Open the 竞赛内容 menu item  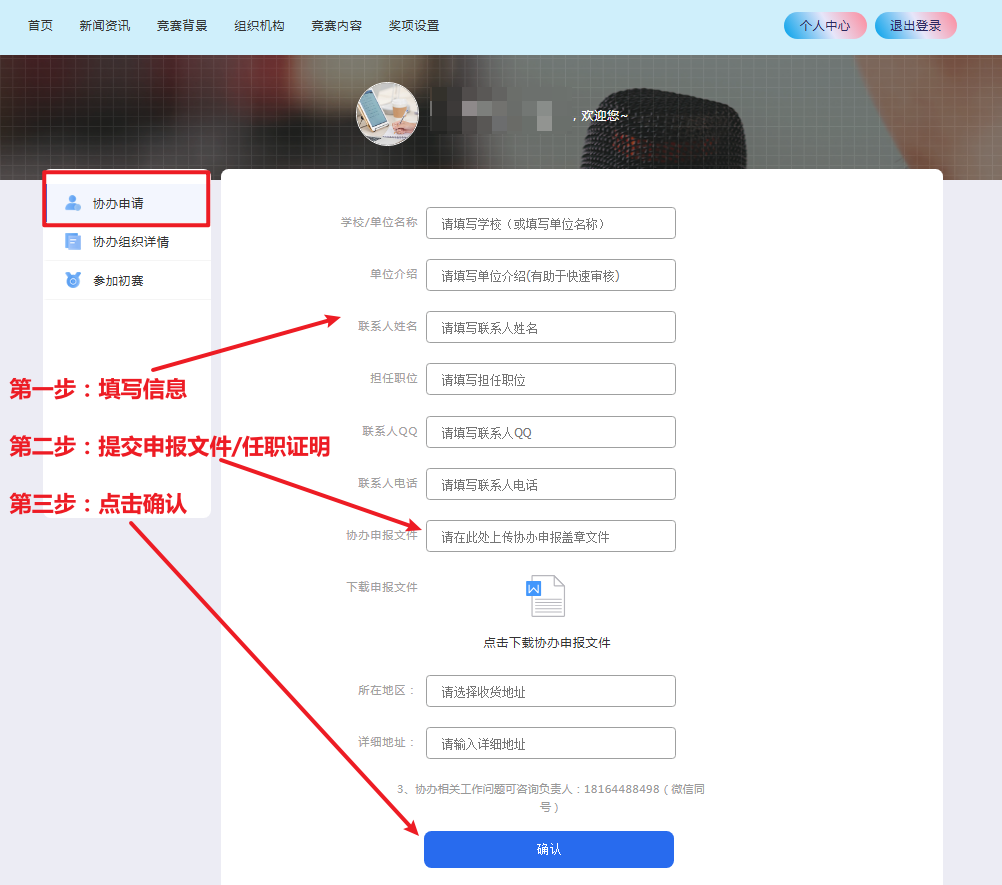[x=336, y=26]
